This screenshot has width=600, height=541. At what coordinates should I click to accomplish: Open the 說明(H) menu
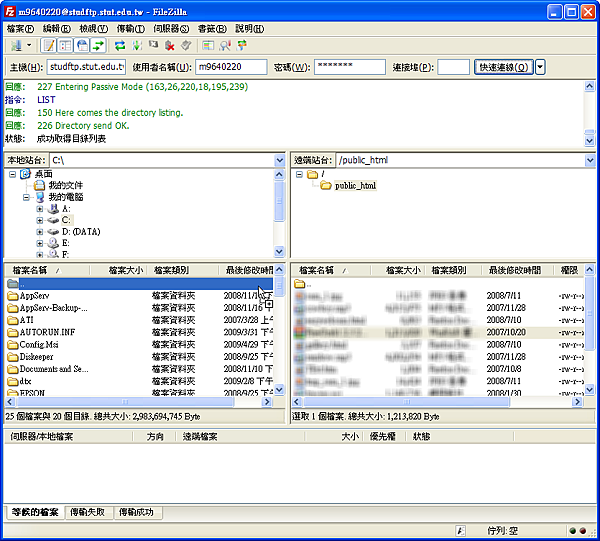point(249,29)
